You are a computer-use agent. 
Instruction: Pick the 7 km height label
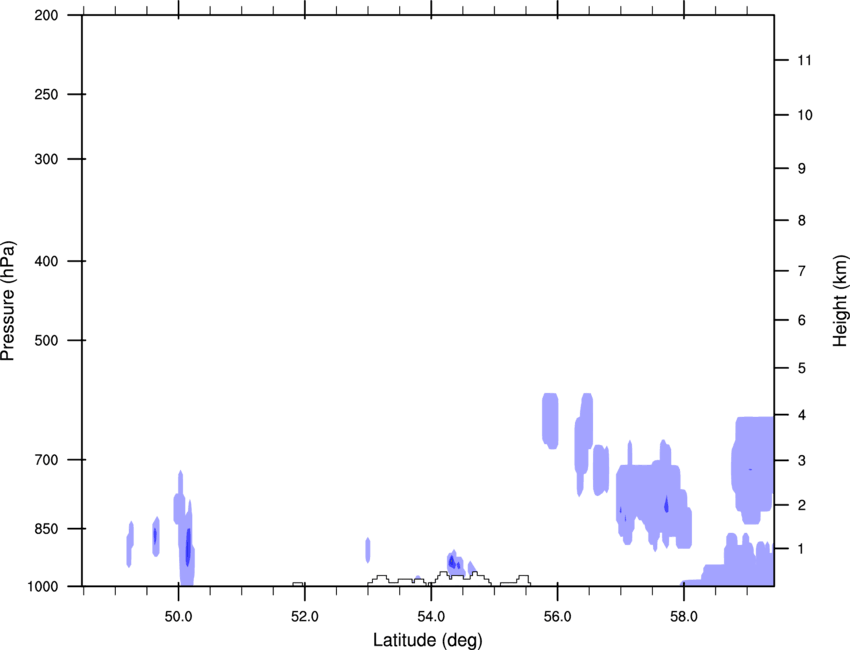click(x=802, y=271)
